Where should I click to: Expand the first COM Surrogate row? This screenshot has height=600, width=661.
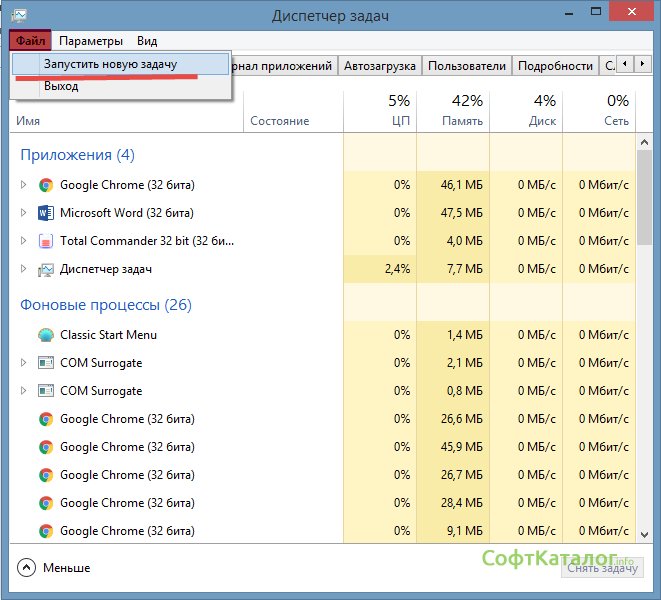[24, 363]
